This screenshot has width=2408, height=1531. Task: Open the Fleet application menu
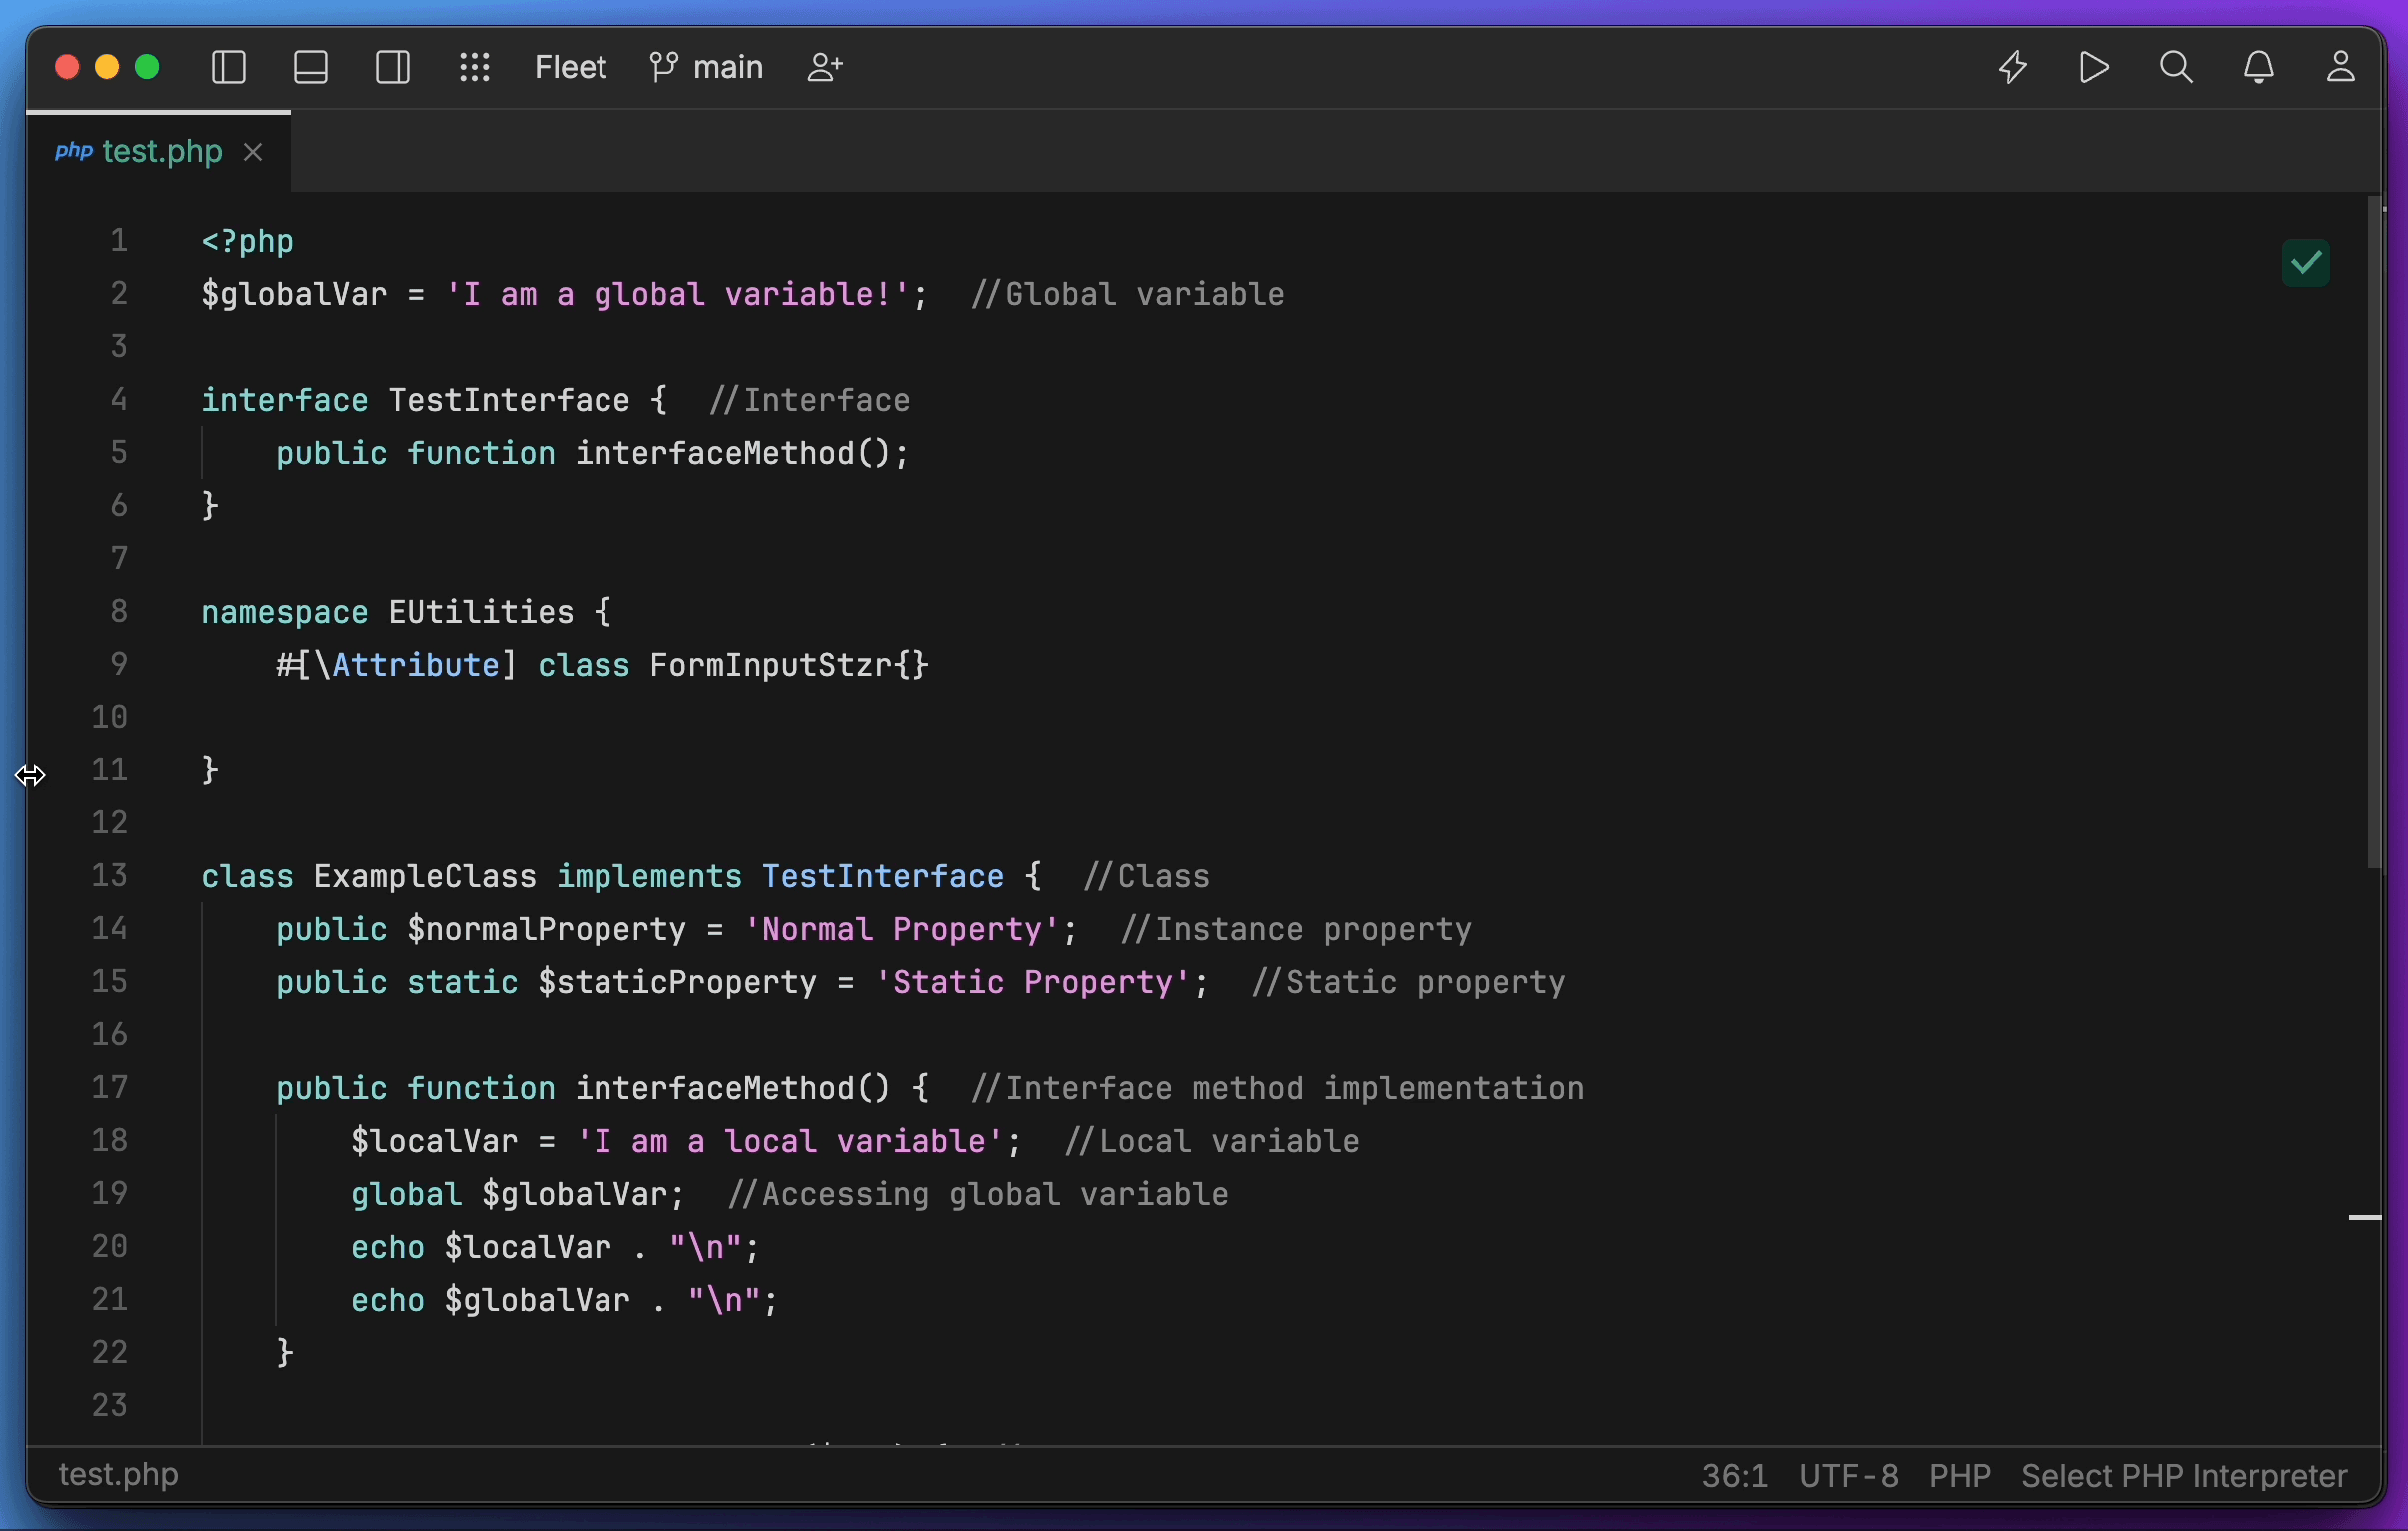[x=570, y=68]
